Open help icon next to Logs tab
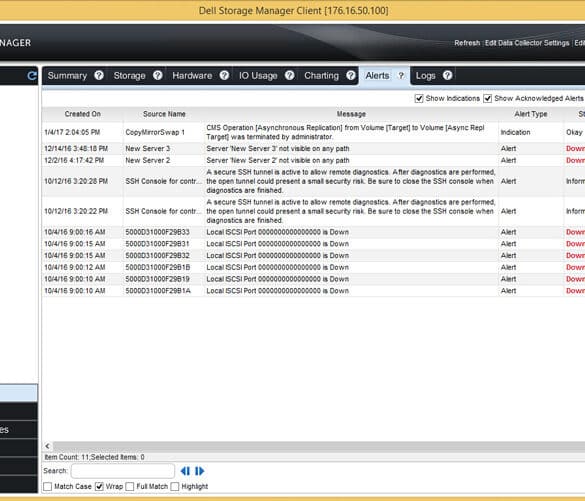This screenshot has height=501, width=585. pos(448,75)
